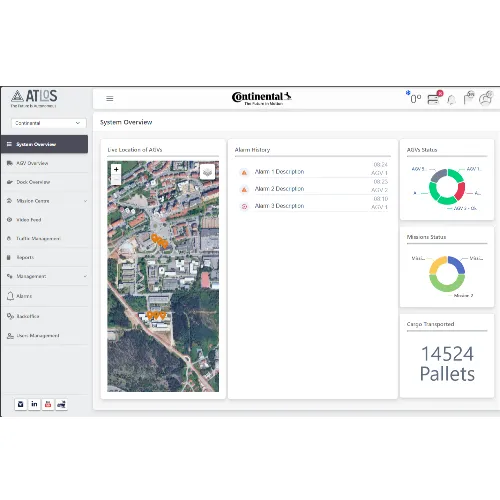Viewport: 500px width, 500px height.
Task: Click the Alarm 1 warning triangle icon
Action: 244,173
